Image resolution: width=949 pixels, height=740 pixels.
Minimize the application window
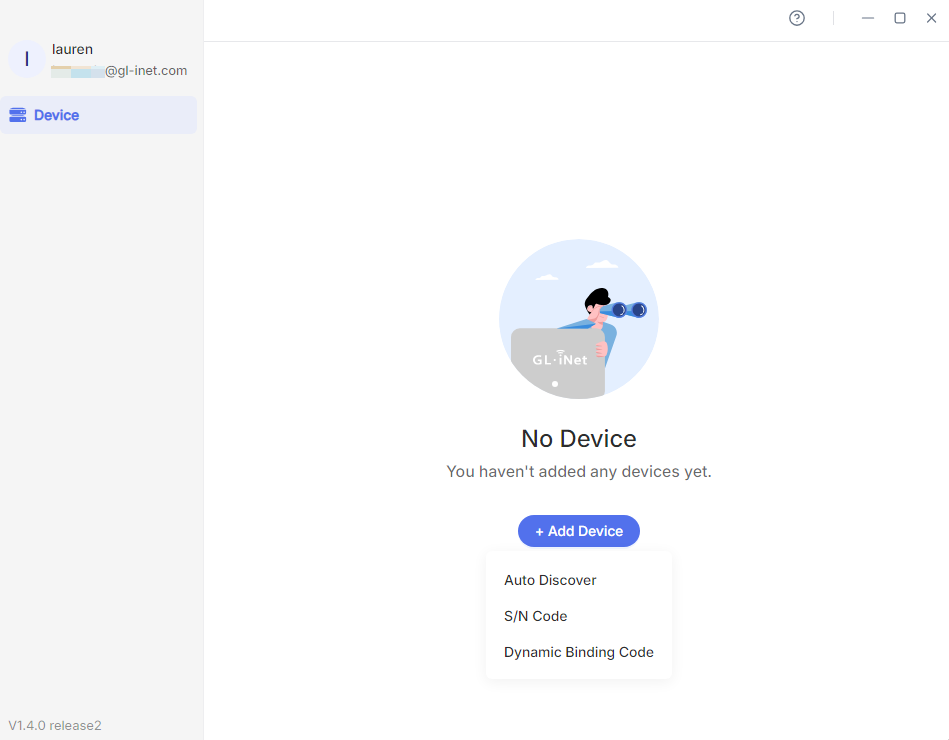tap(868, 18)
